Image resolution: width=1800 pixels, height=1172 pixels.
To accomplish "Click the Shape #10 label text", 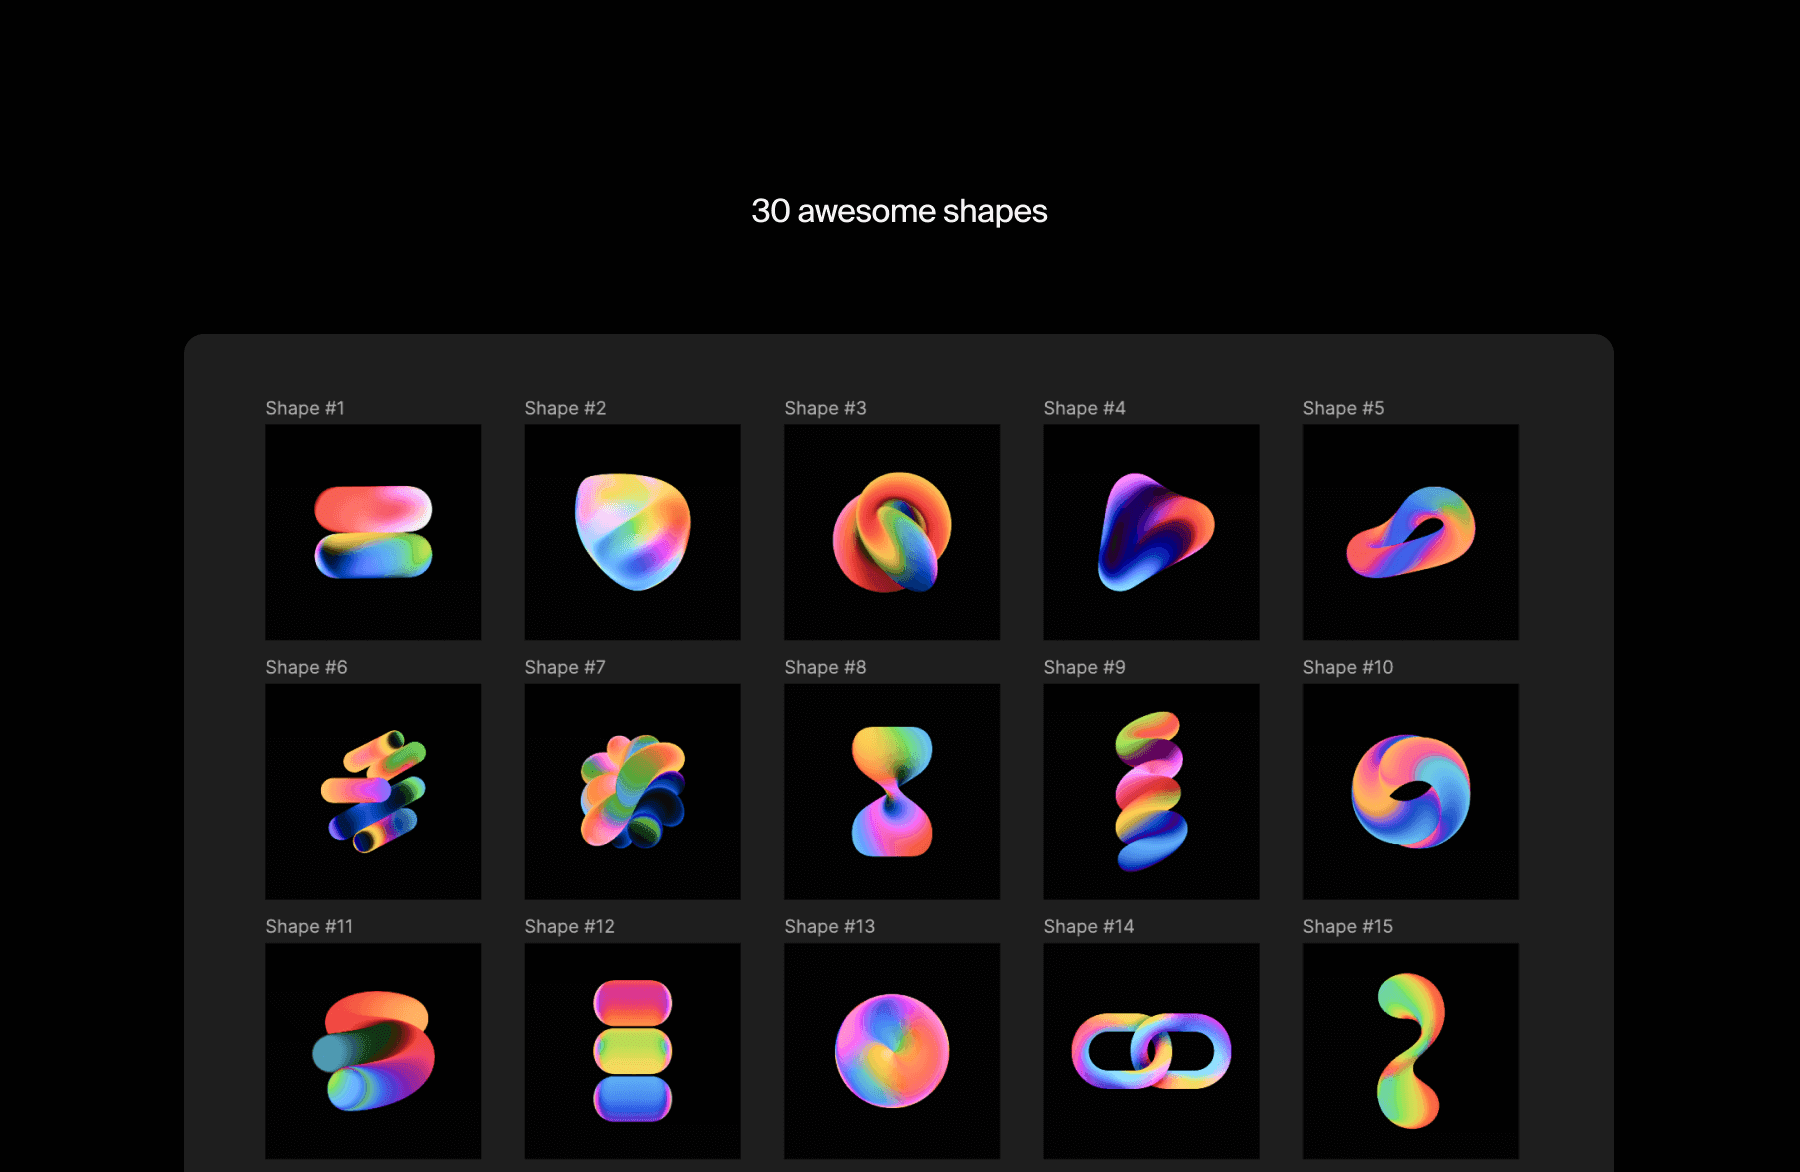I will point(1346,667).
